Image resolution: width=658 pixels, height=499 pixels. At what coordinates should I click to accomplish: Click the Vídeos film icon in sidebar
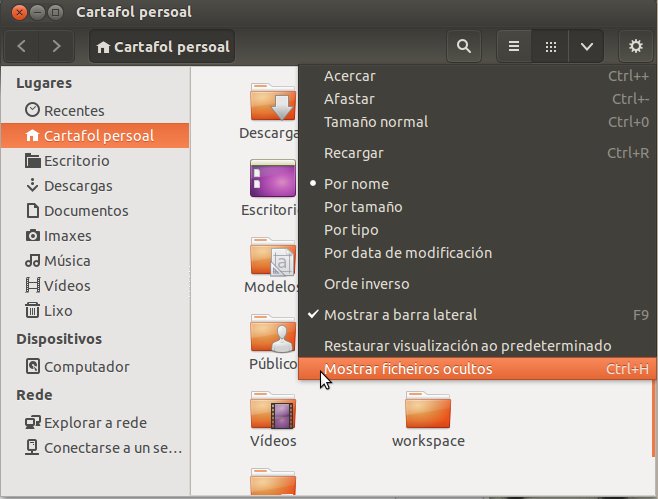32,285
